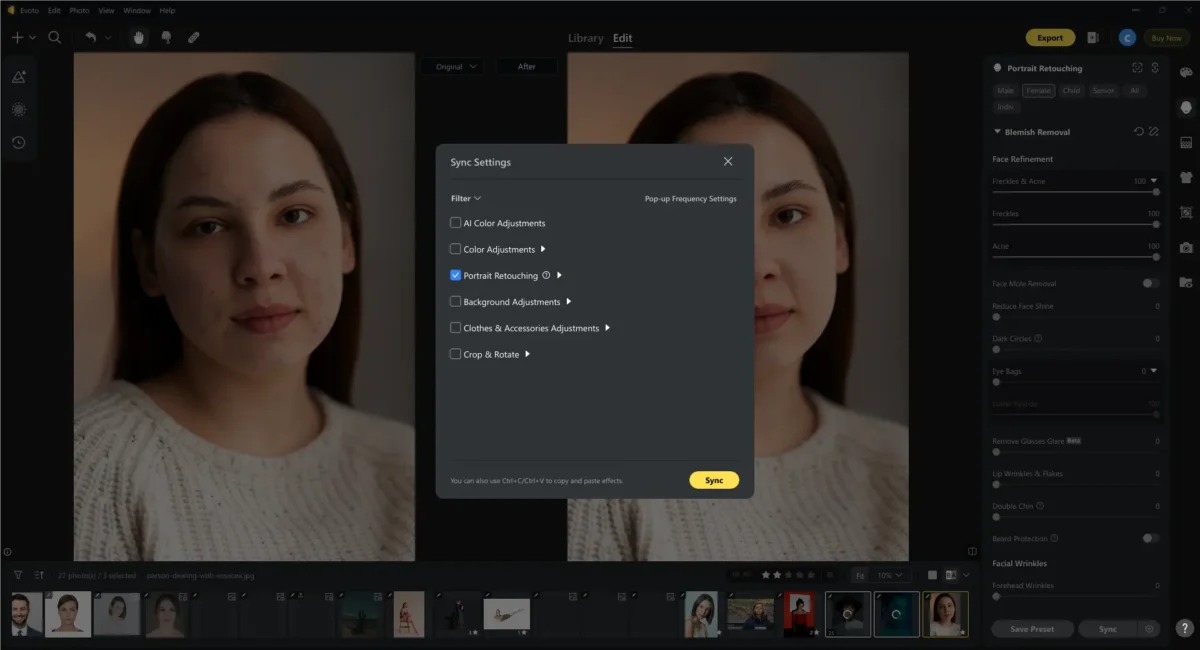Click the Sync button in right panel

tap(1108, 629)
